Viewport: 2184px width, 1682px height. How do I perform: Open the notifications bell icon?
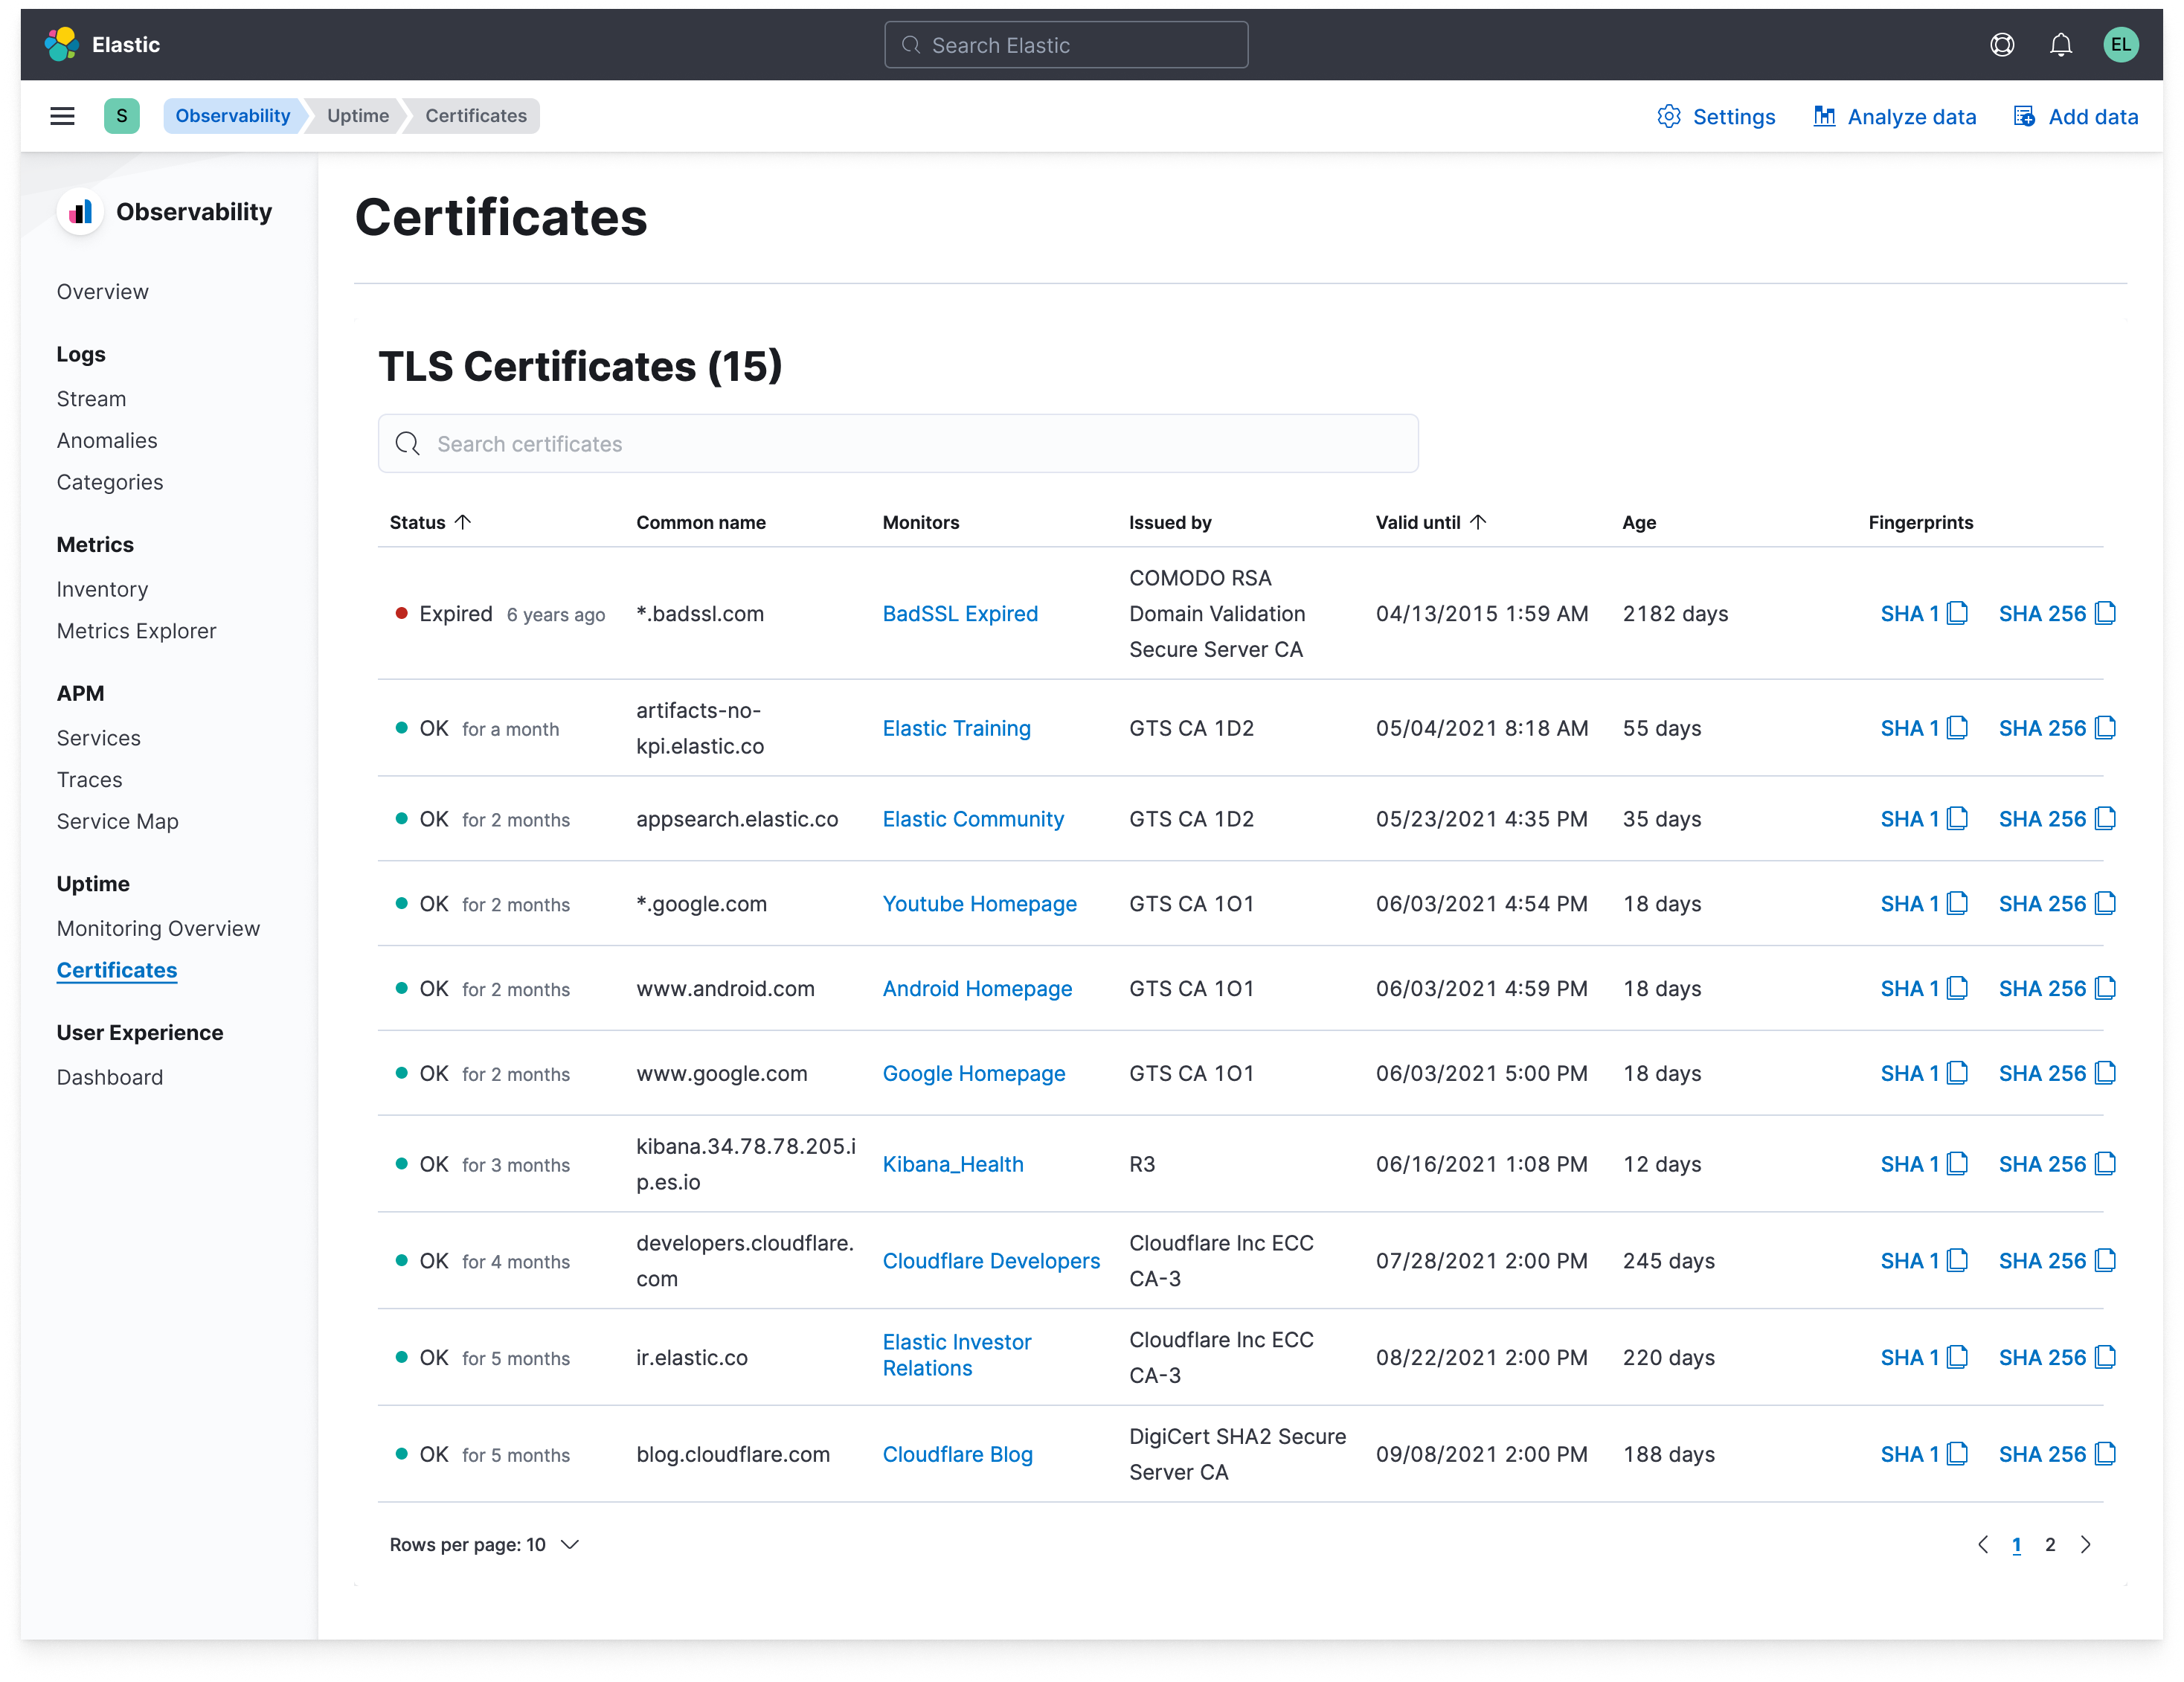pyautogui.click(x=2060, y=45)
